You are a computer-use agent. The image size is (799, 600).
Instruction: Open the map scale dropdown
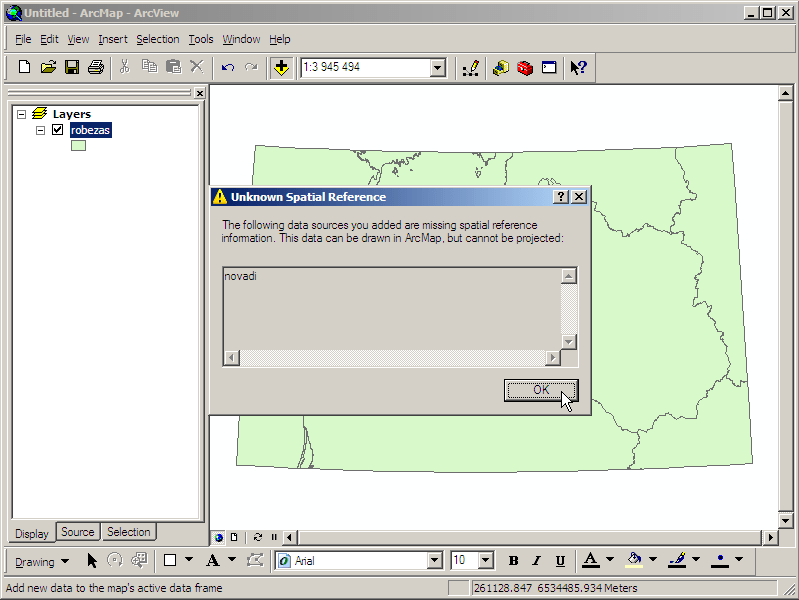pos(437,68)
